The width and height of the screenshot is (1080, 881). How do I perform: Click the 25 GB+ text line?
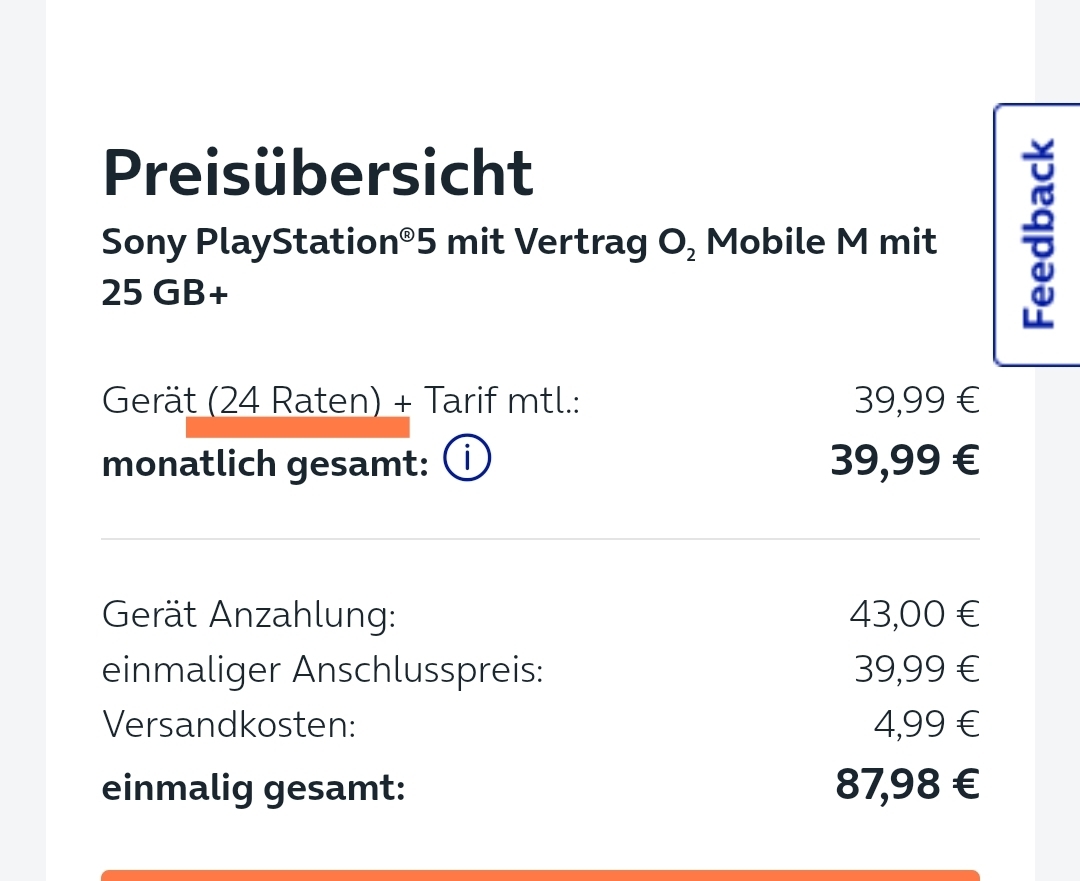[x=165, y=293]
